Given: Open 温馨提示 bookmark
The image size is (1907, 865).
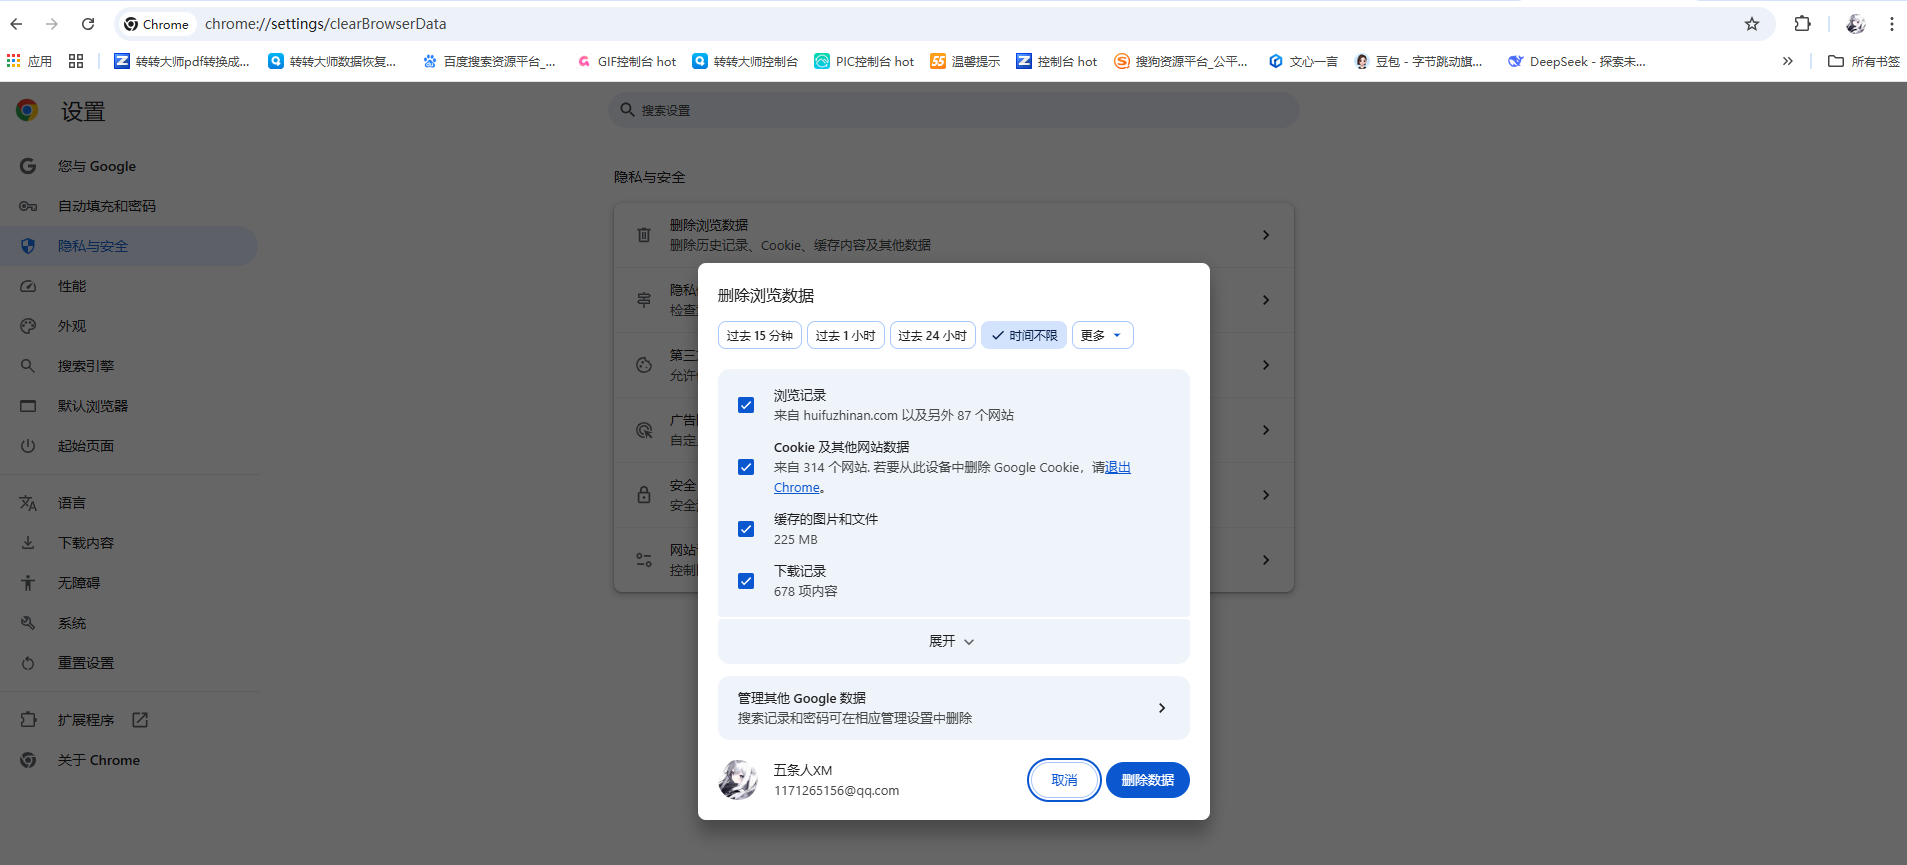Looking at the screenshot, I should point(965,61).
